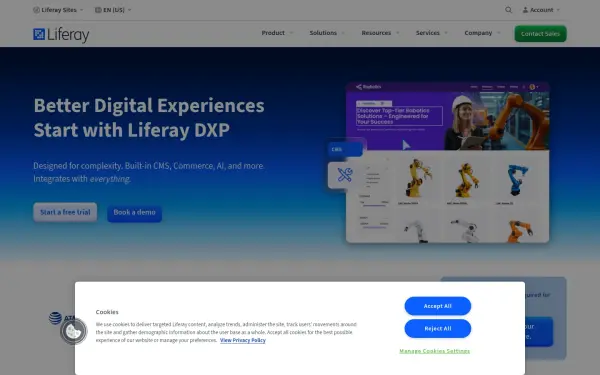Expand the Services menu
The image size is (600, 375).
tap(432, 33)
